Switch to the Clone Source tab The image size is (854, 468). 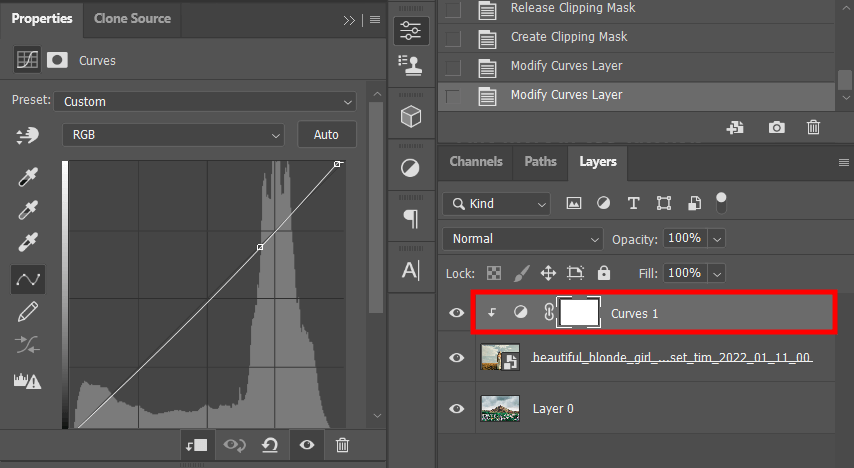click(x=132, y=19)
